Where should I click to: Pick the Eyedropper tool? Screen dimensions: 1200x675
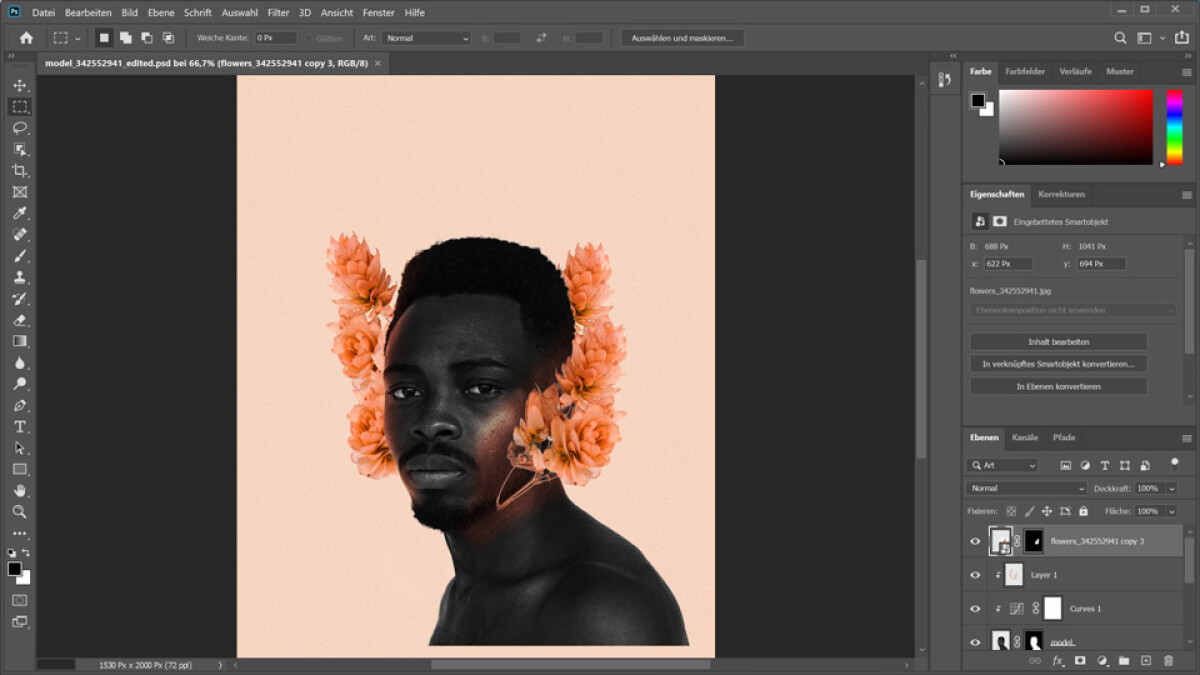tap(19, 214)
